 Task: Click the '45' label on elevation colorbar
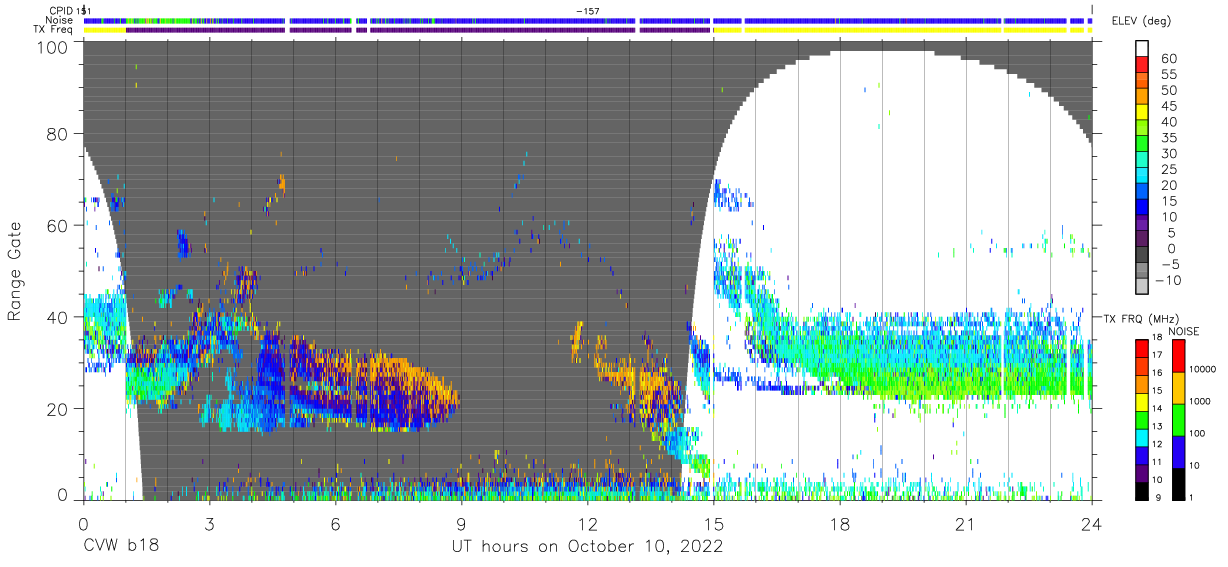click(1168, 106)
